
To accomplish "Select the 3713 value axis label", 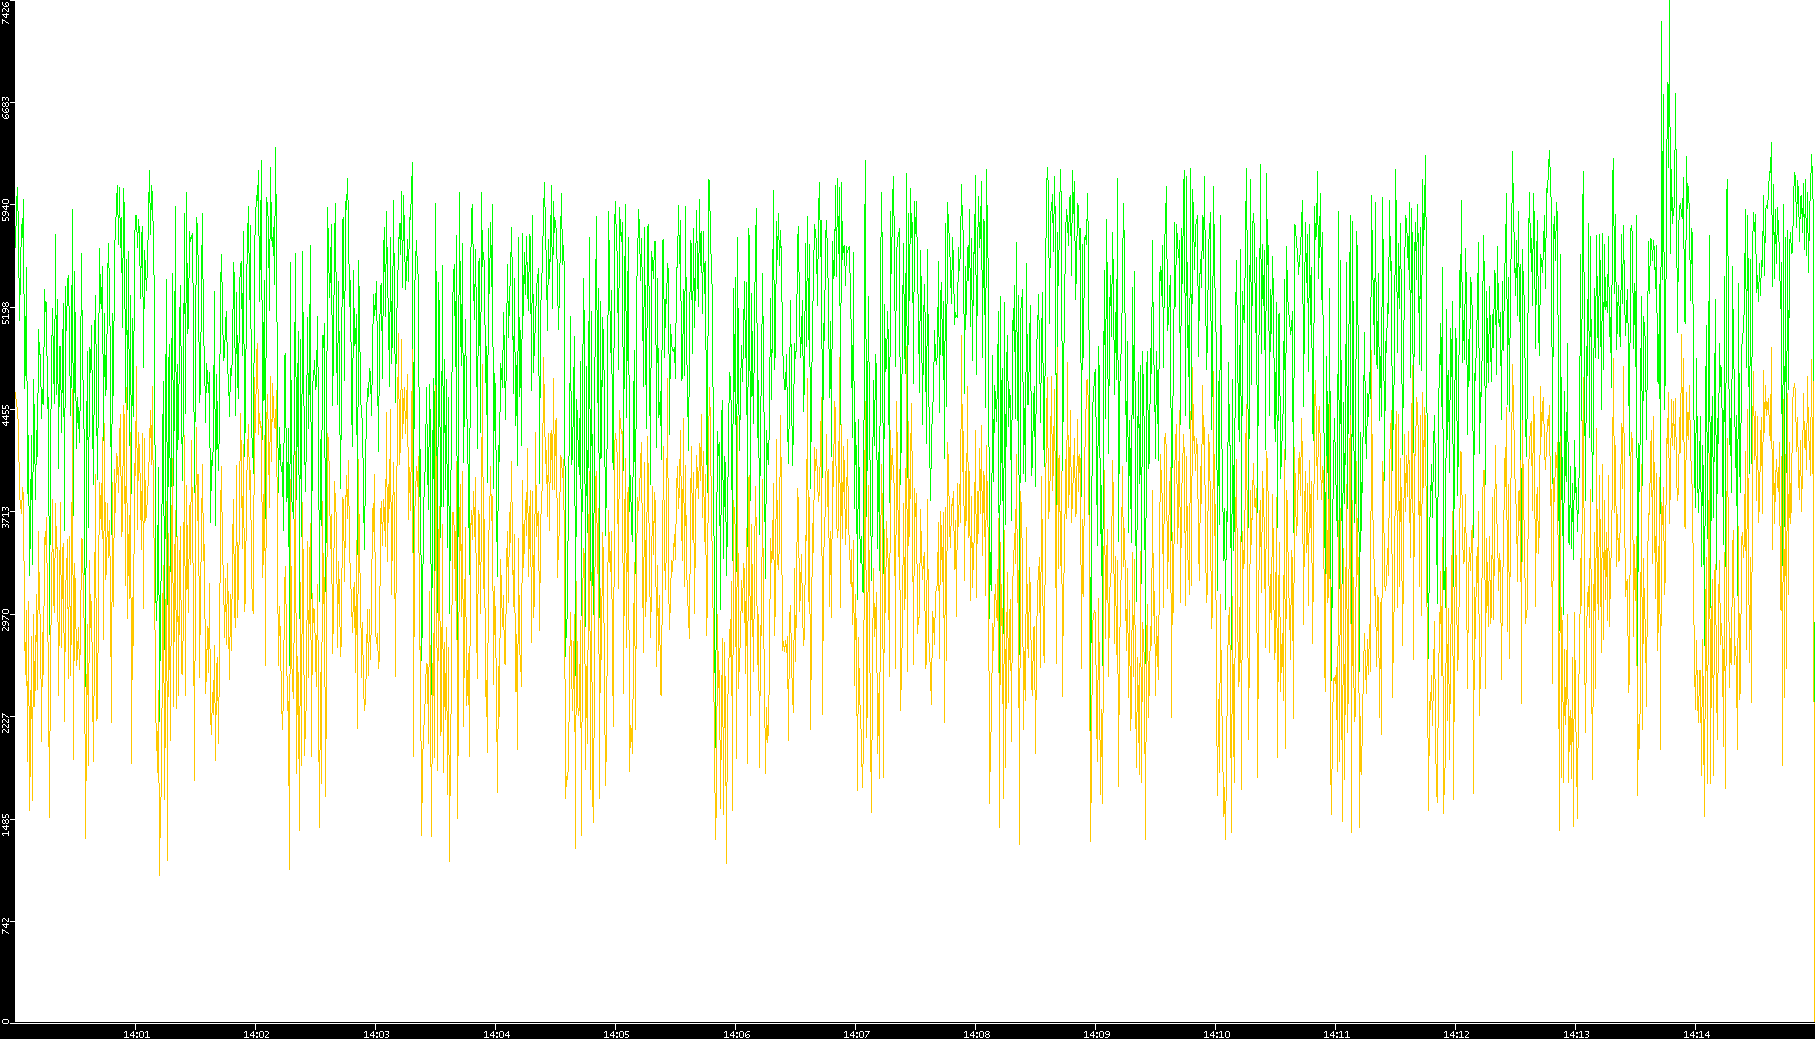I will [6, 517].
